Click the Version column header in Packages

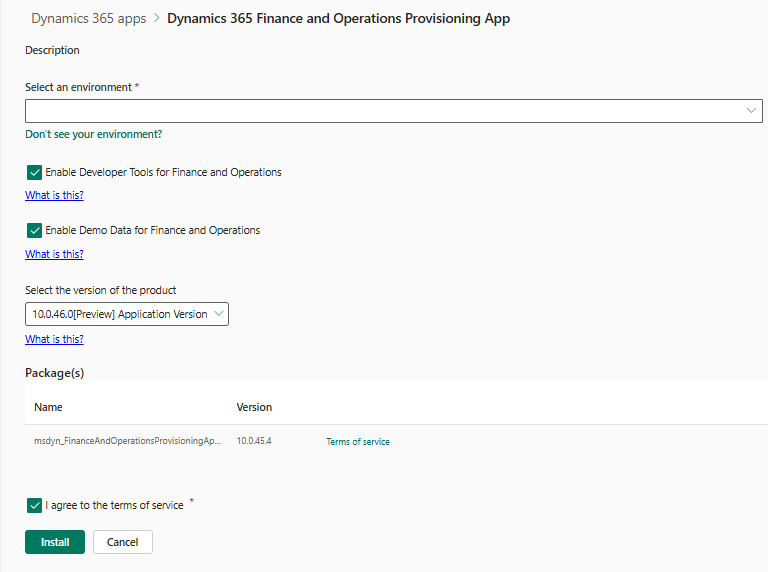click(254, 407)
